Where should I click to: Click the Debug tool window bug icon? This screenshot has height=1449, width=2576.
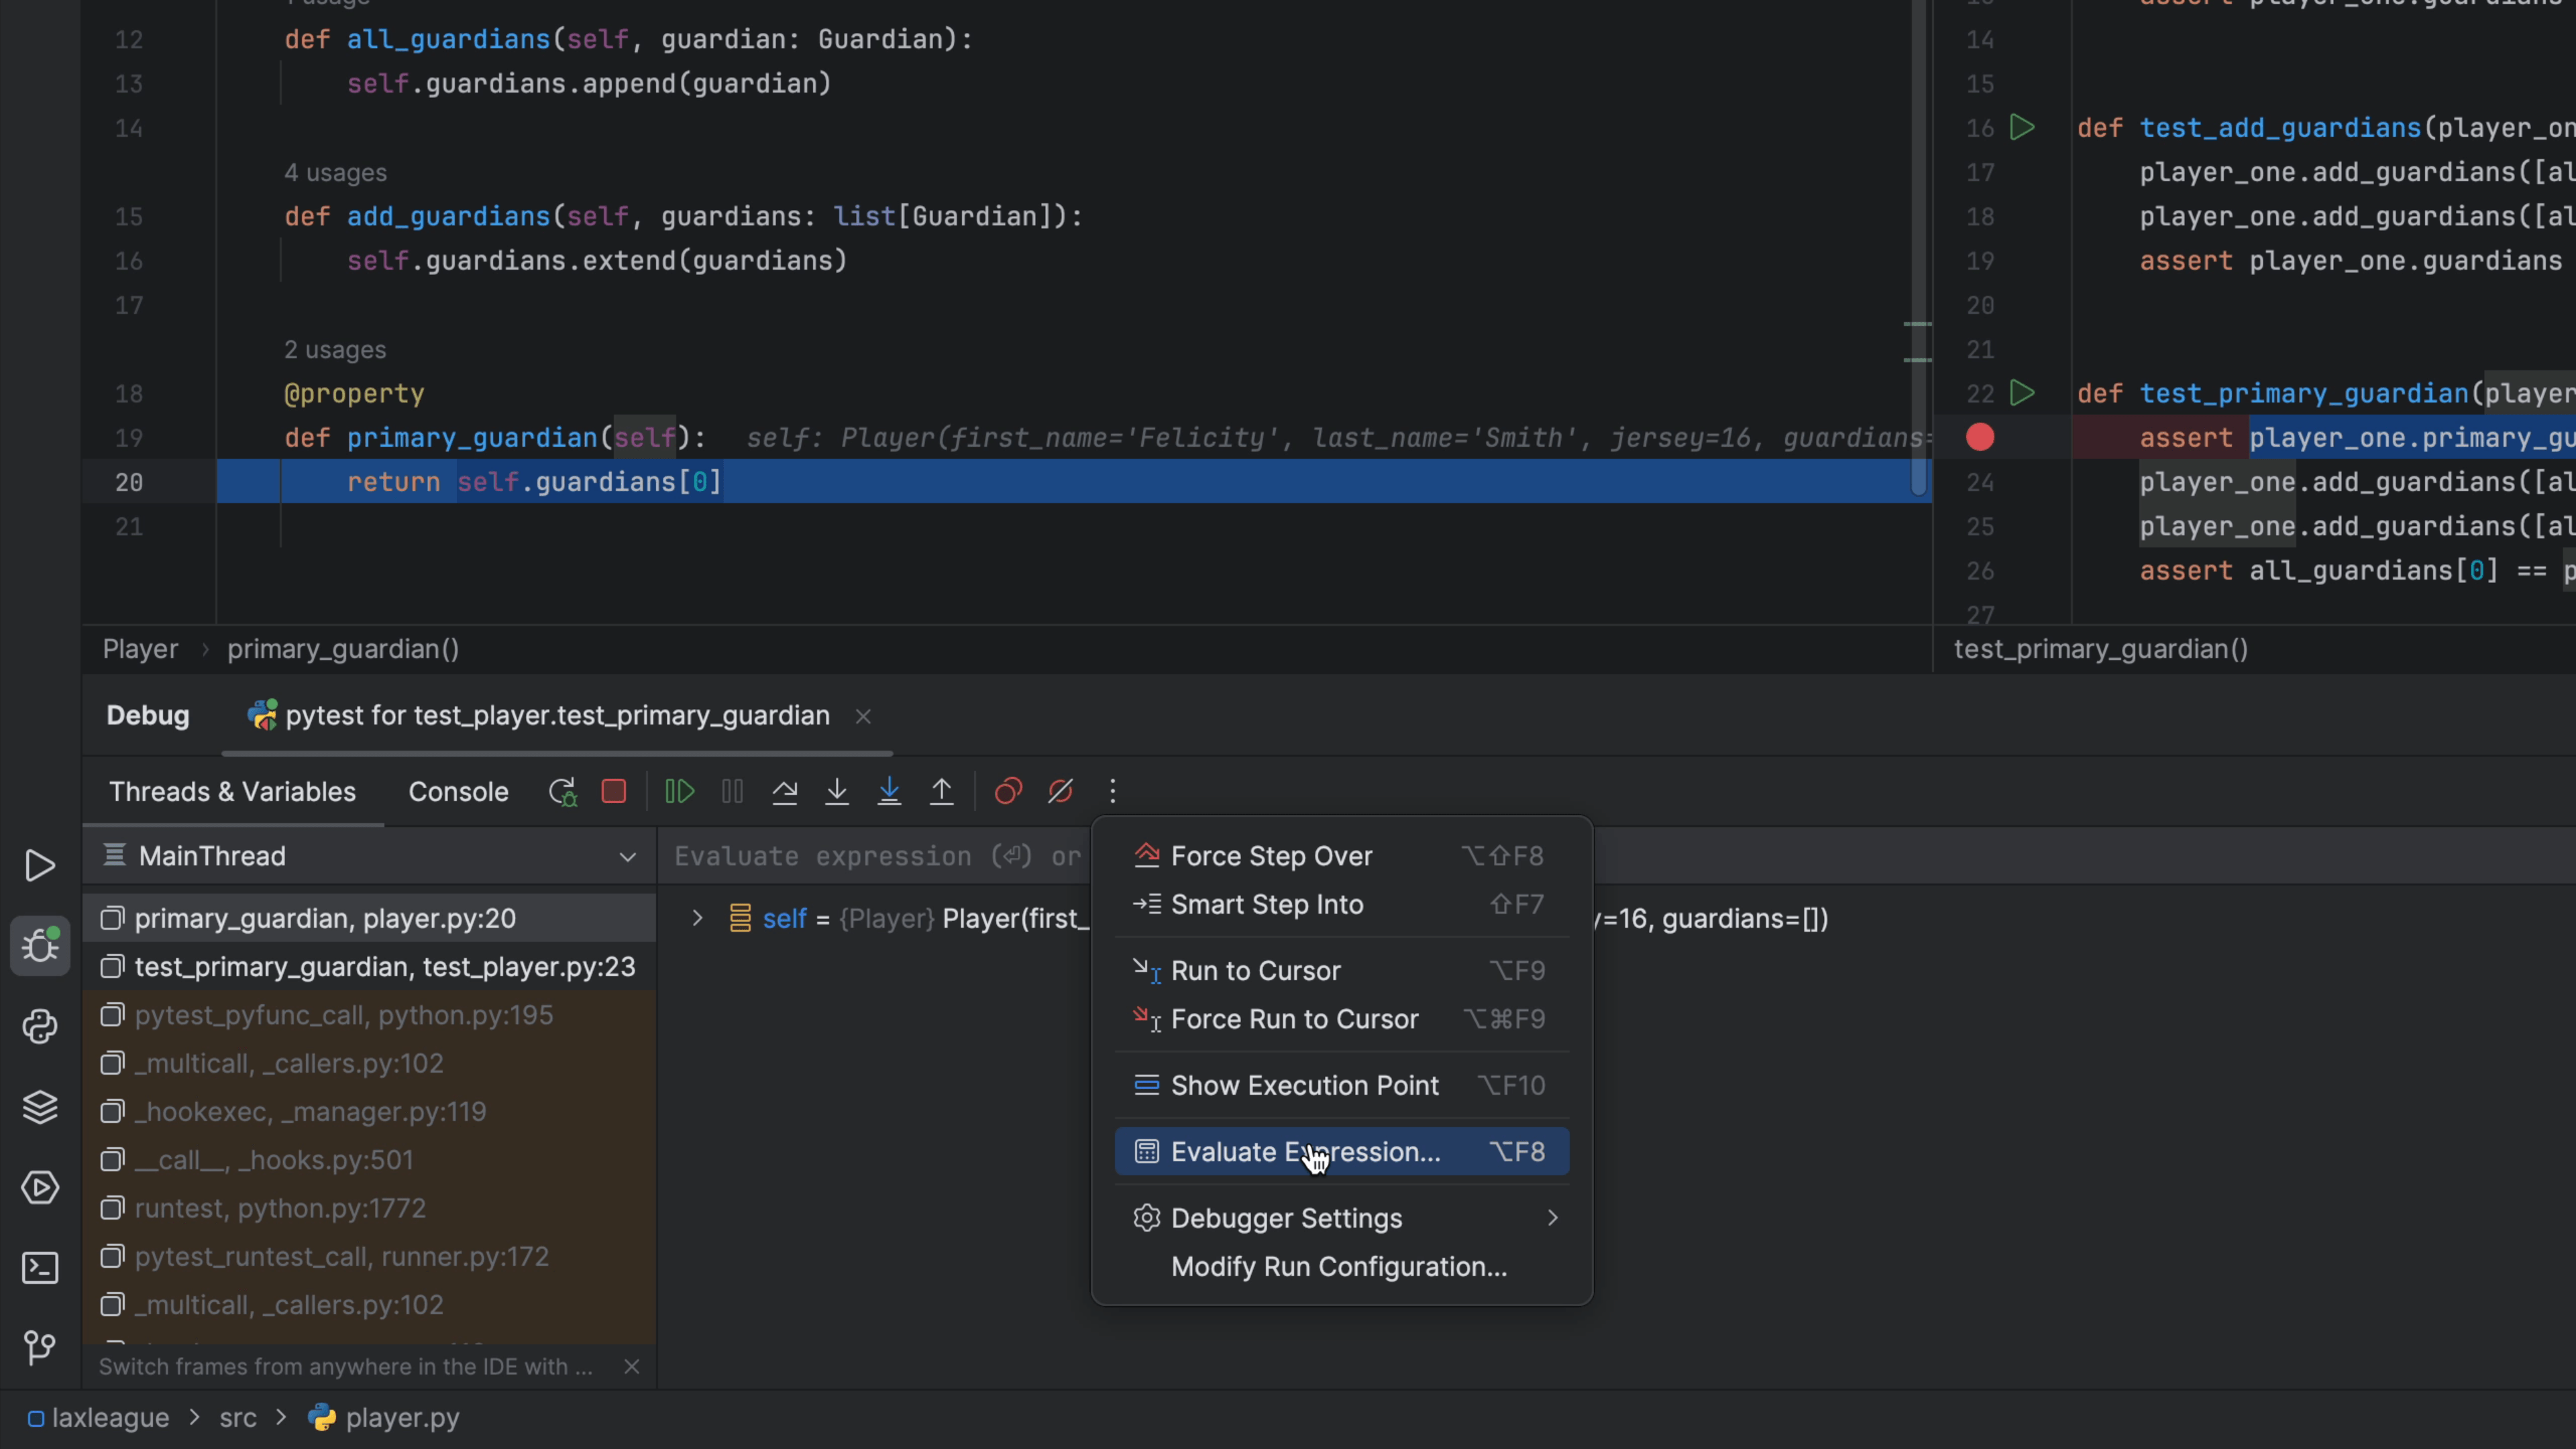40,946
